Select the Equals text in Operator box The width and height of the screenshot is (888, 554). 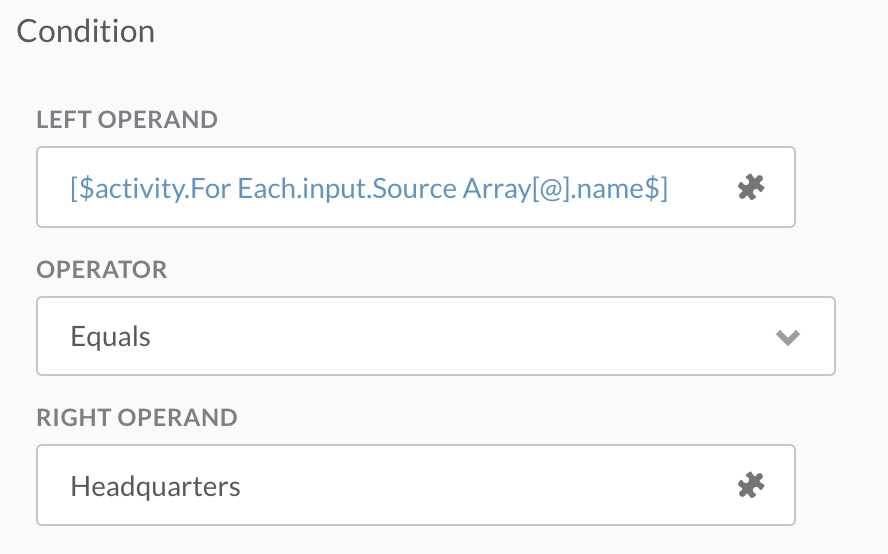point(111,337)
